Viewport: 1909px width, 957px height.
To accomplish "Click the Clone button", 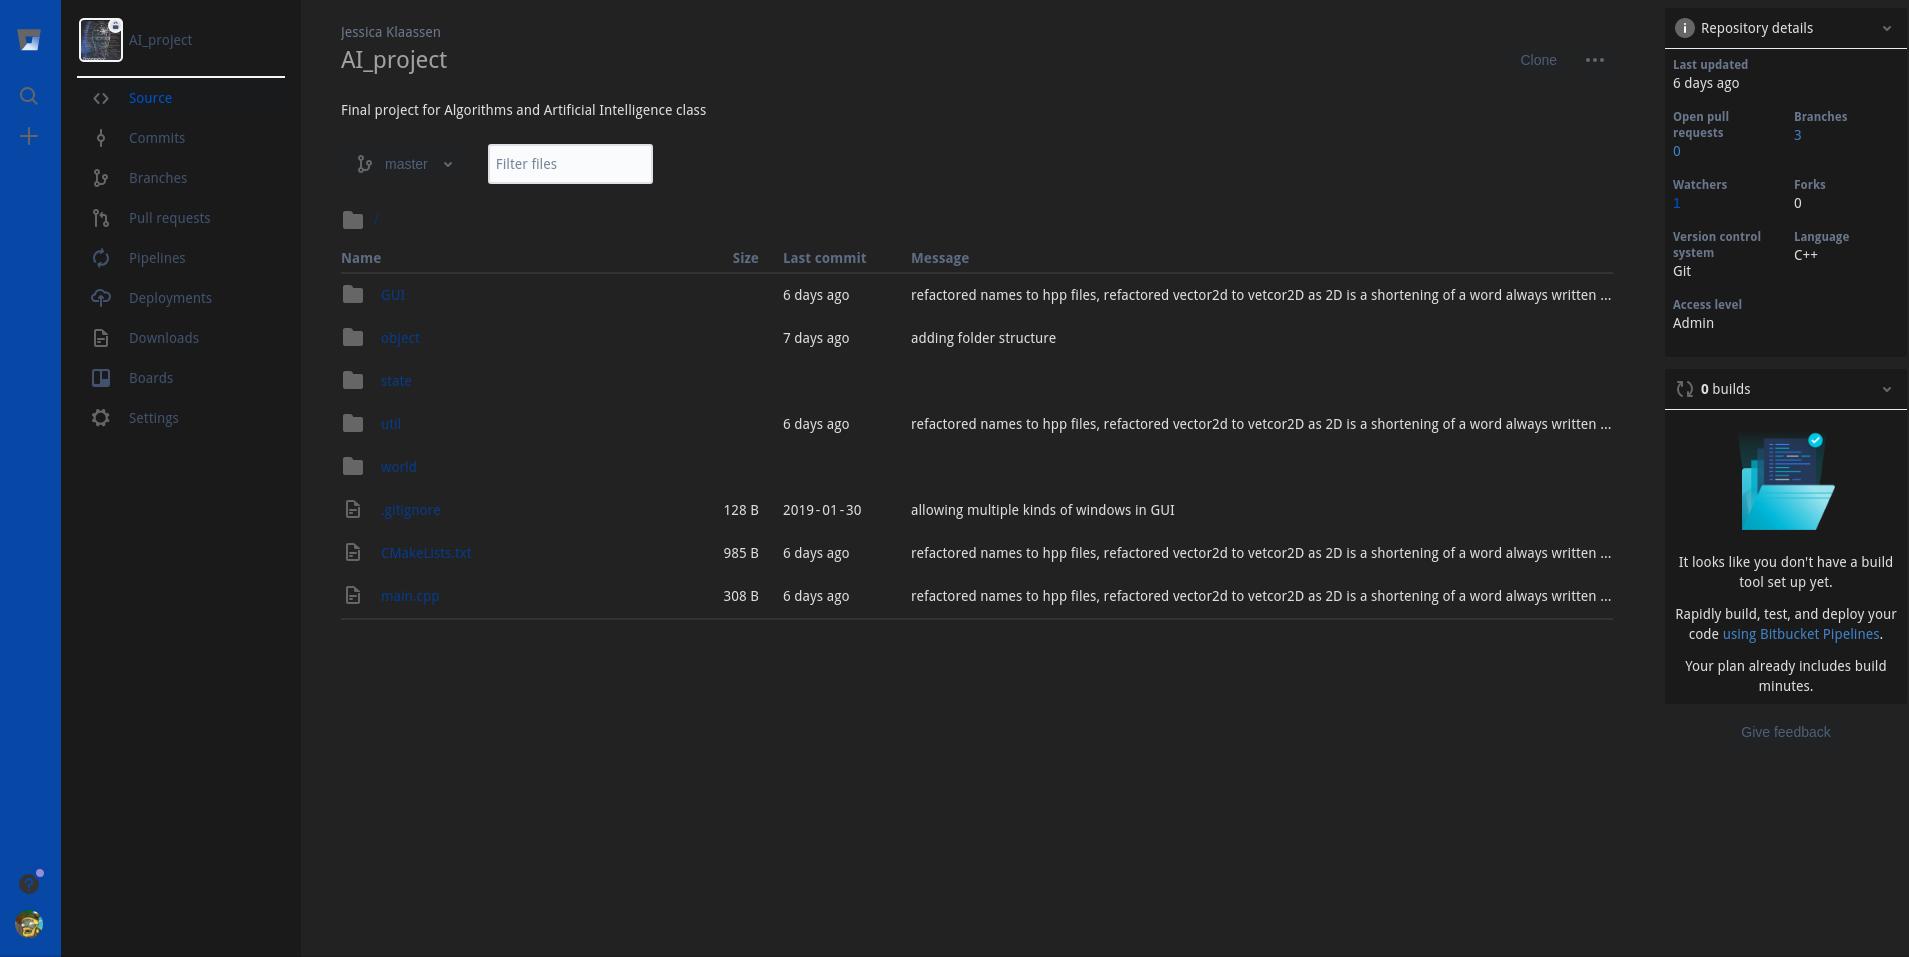I will click(1537, 59).
